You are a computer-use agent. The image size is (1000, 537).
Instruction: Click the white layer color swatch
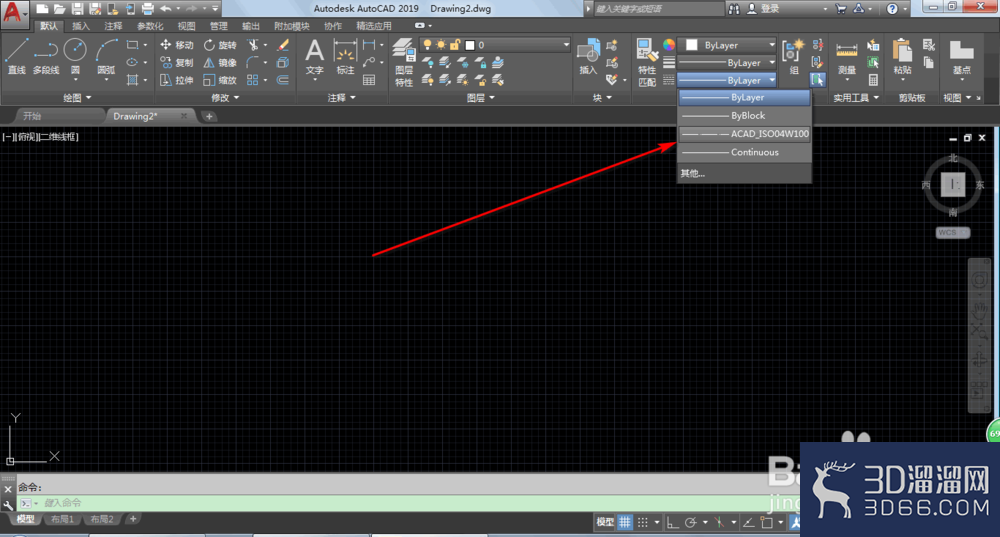point(470,45)
